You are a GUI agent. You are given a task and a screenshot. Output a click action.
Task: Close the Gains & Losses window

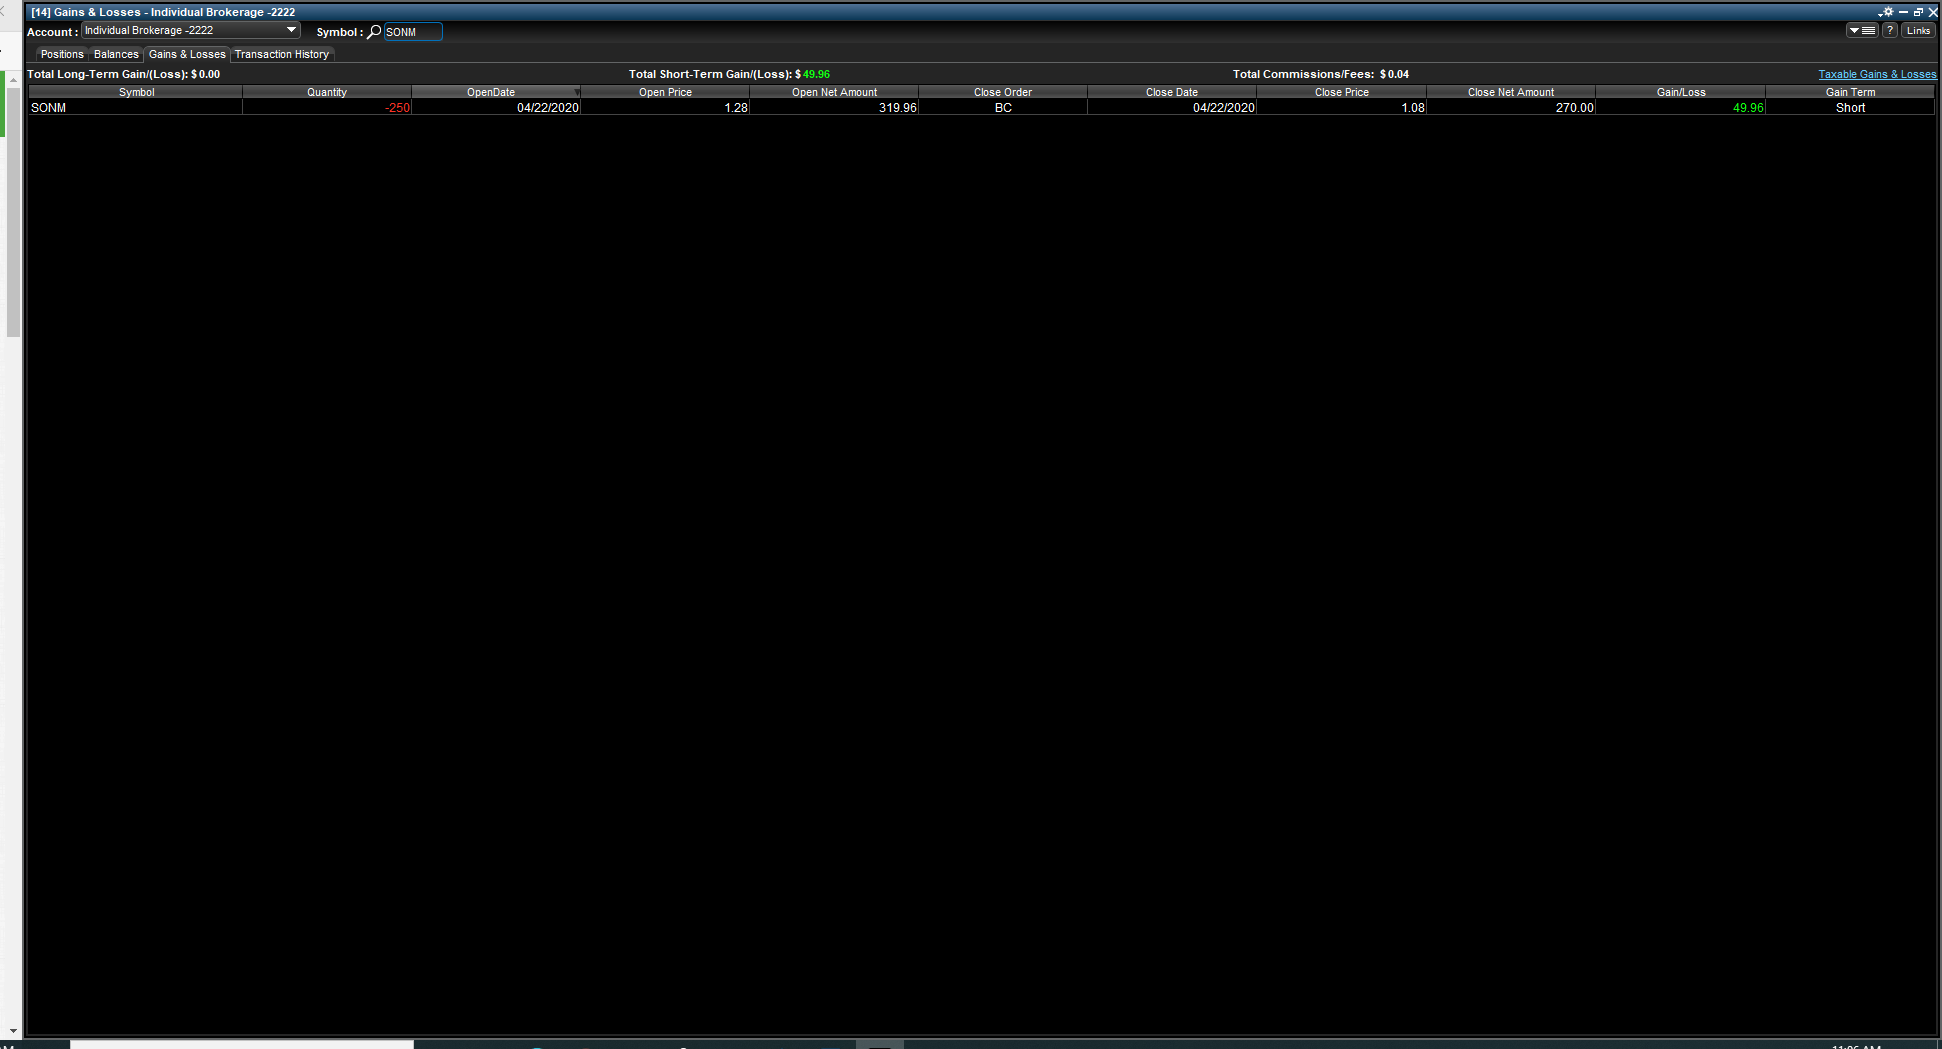1933,13
